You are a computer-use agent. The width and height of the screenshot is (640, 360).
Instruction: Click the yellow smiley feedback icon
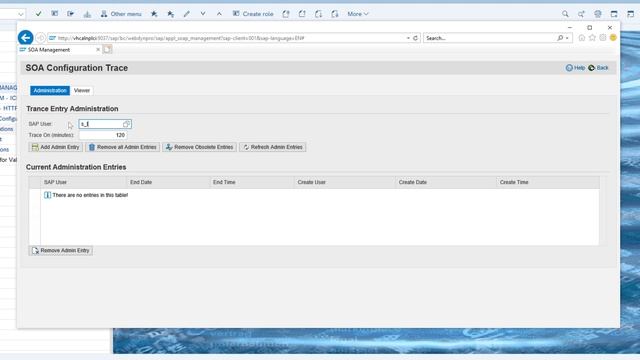pyautogui.click(x=613, y=38)
